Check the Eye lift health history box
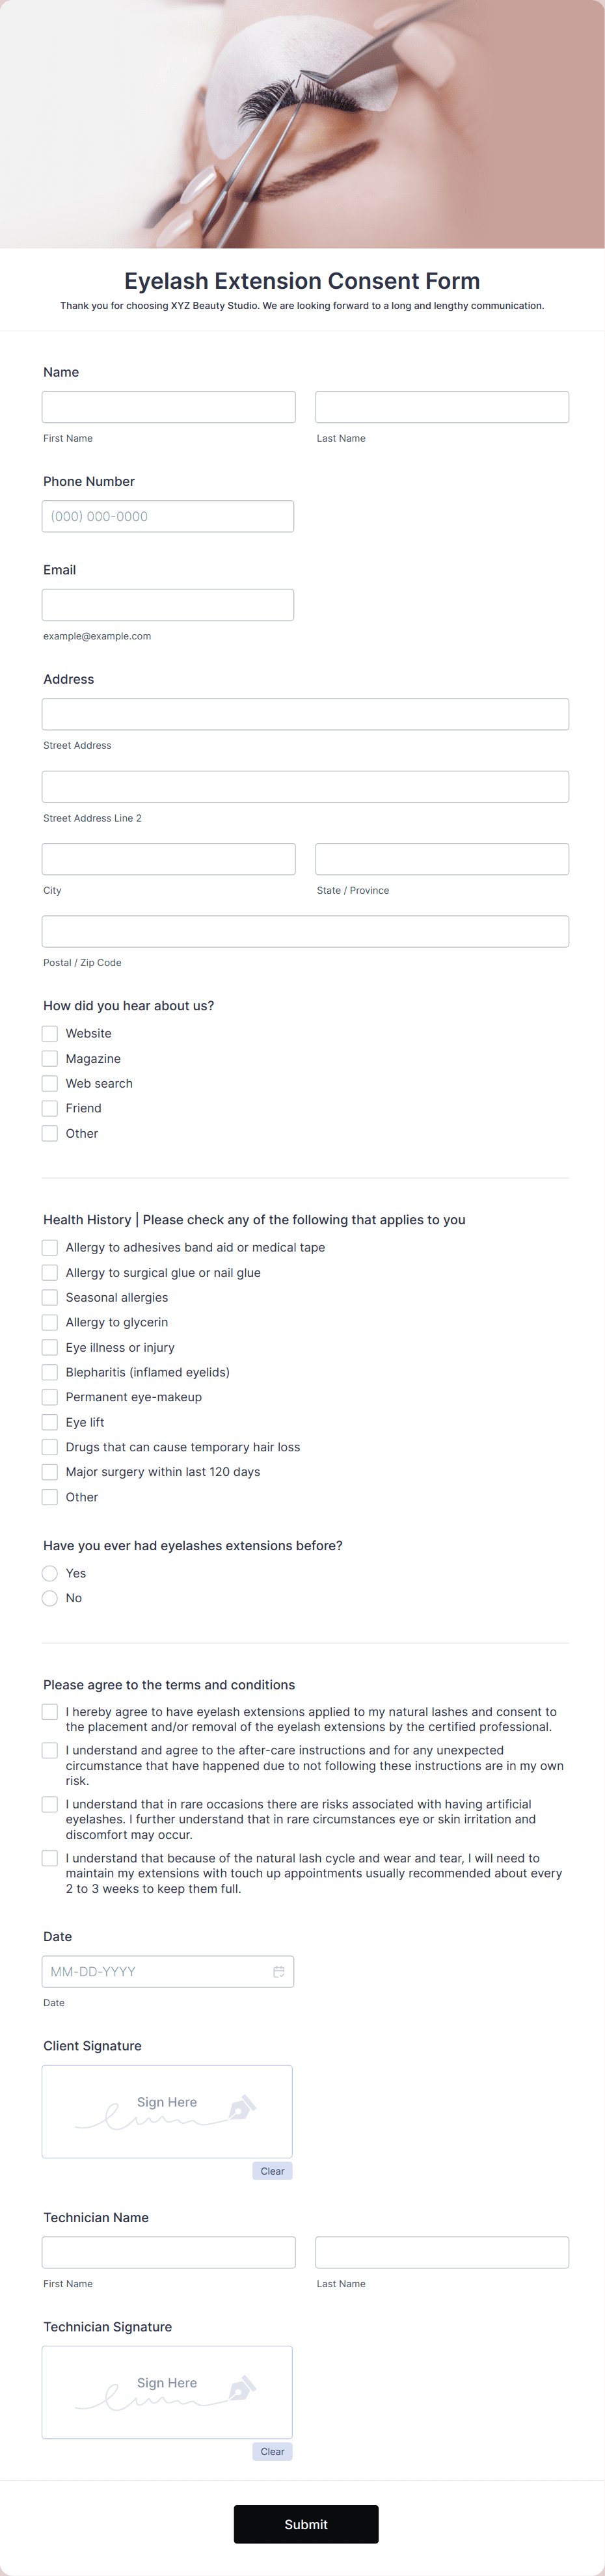Viewport: 605px width, 2576px height. click(x=49, y=1421)
